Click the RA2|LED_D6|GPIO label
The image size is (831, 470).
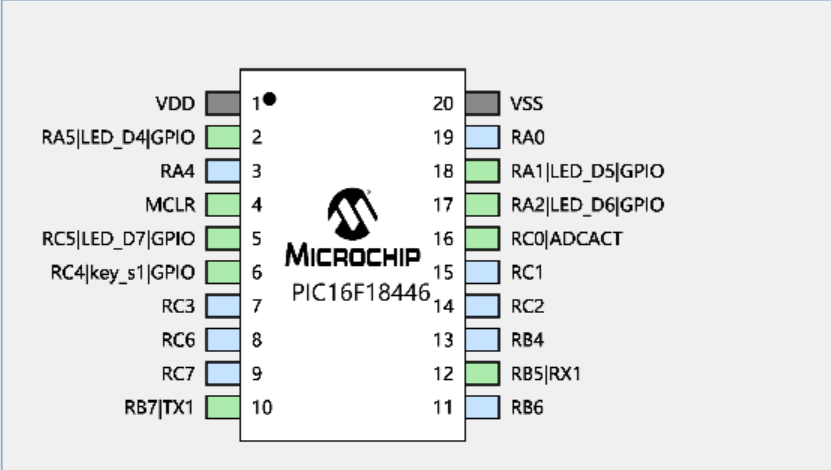(x=587, y=205)
